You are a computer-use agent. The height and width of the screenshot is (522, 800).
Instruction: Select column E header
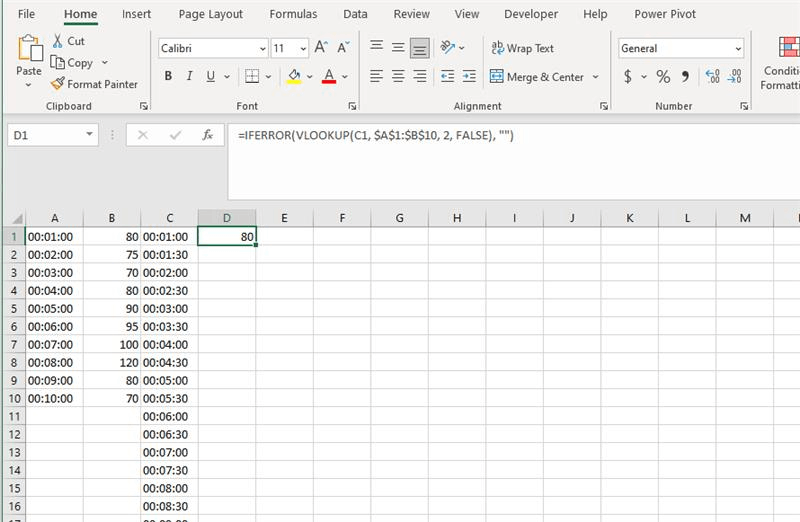(284, 218)
